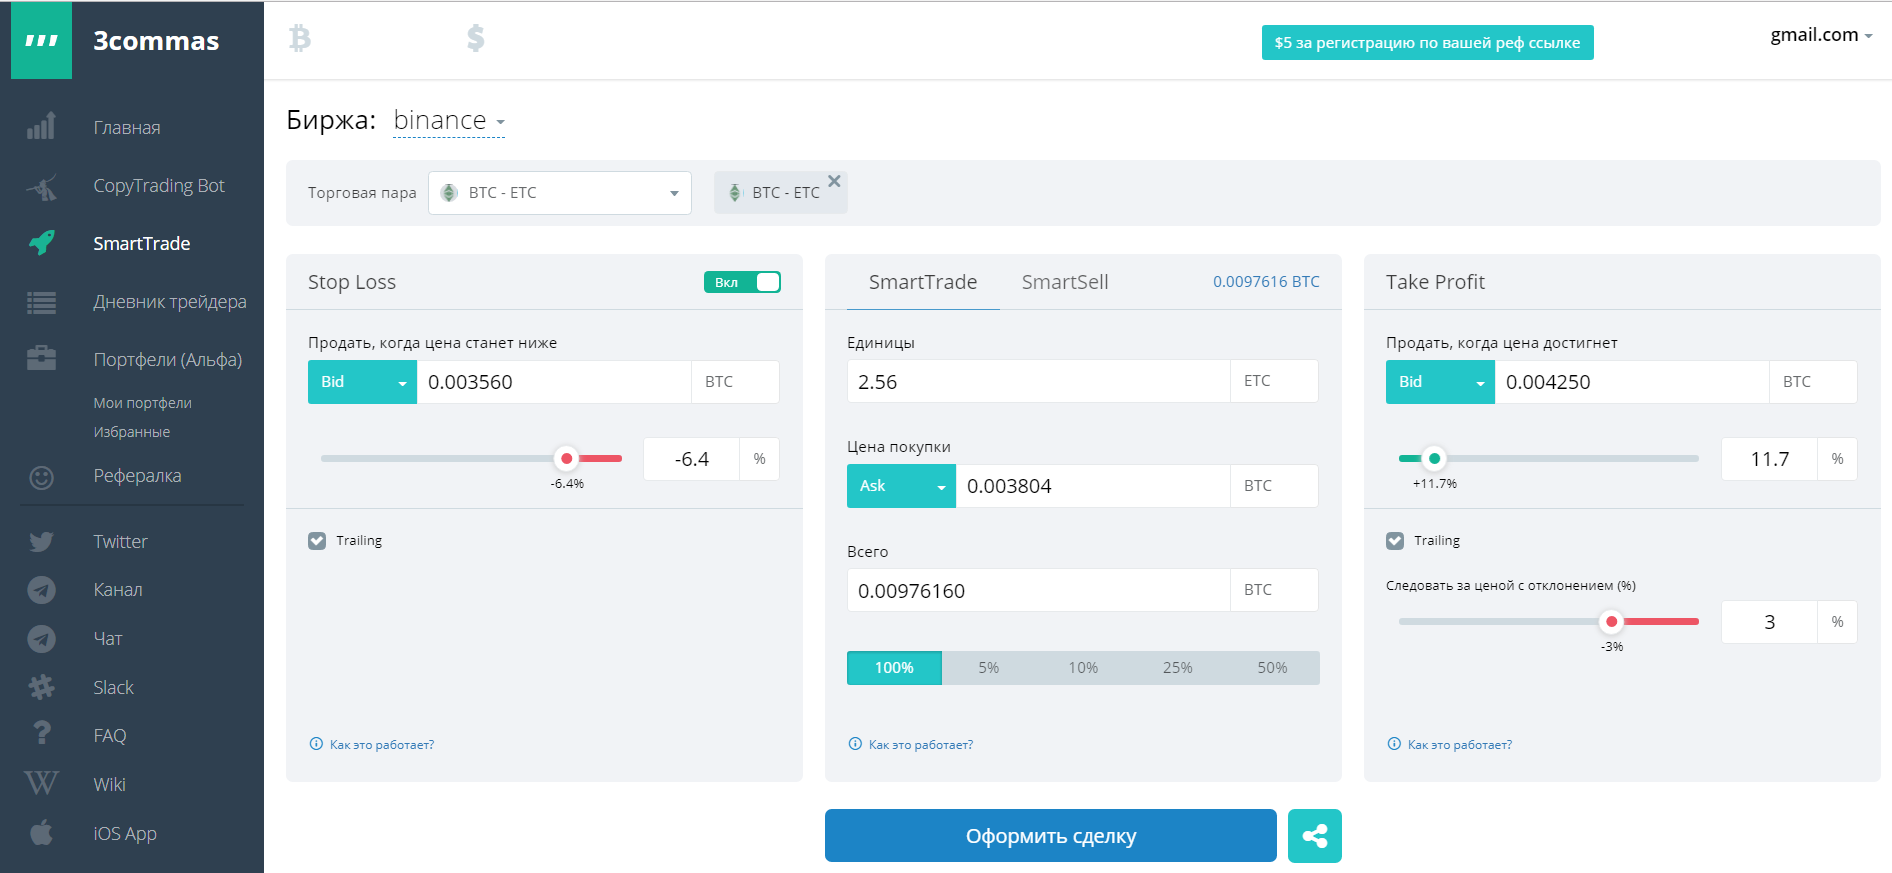Click the Главная bar chart icon

[x=41, y=127]
